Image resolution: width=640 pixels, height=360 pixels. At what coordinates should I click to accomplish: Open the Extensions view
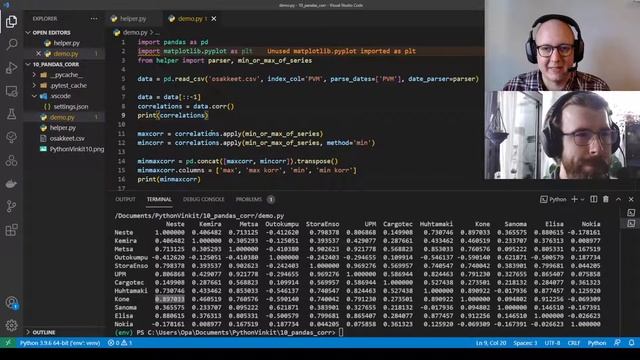[x=11, y=230]
